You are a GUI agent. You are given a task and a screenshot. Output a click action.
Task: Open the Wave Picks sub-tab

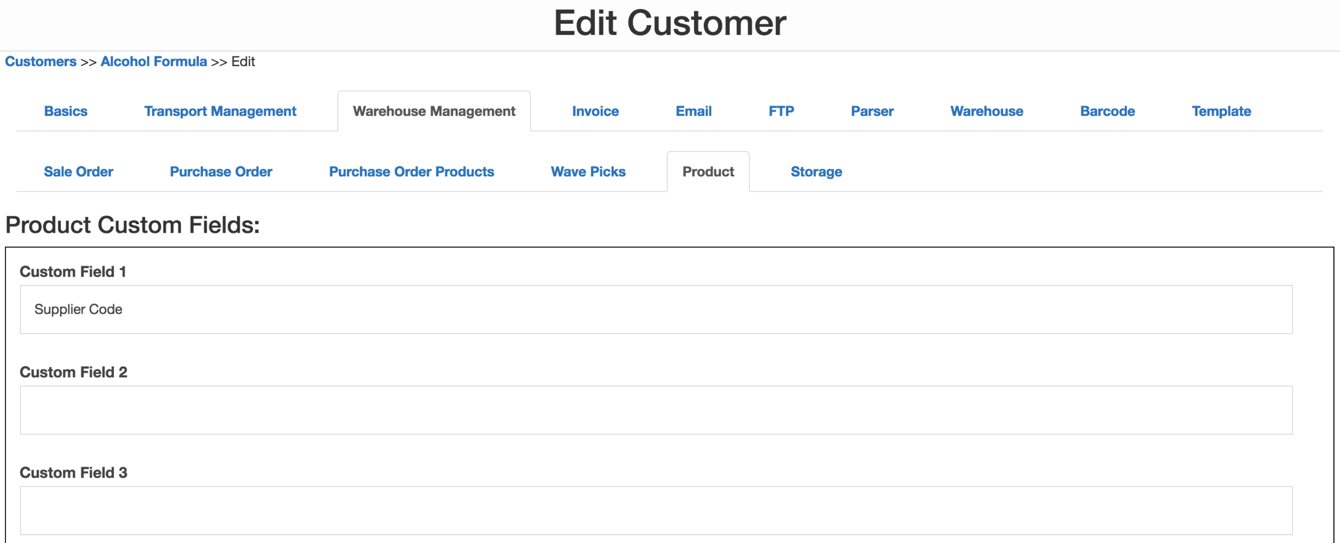[x=588, y=171]
